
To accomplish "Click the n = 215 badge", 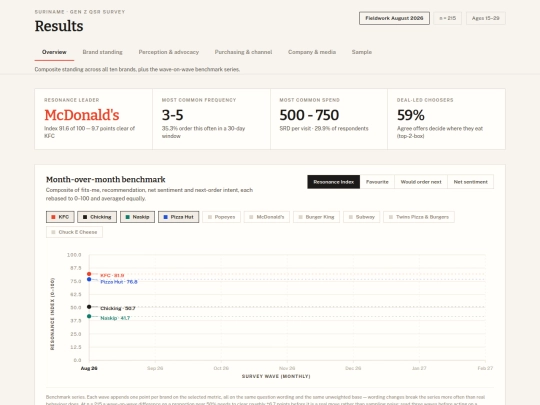I will click(x=448, y=18).
